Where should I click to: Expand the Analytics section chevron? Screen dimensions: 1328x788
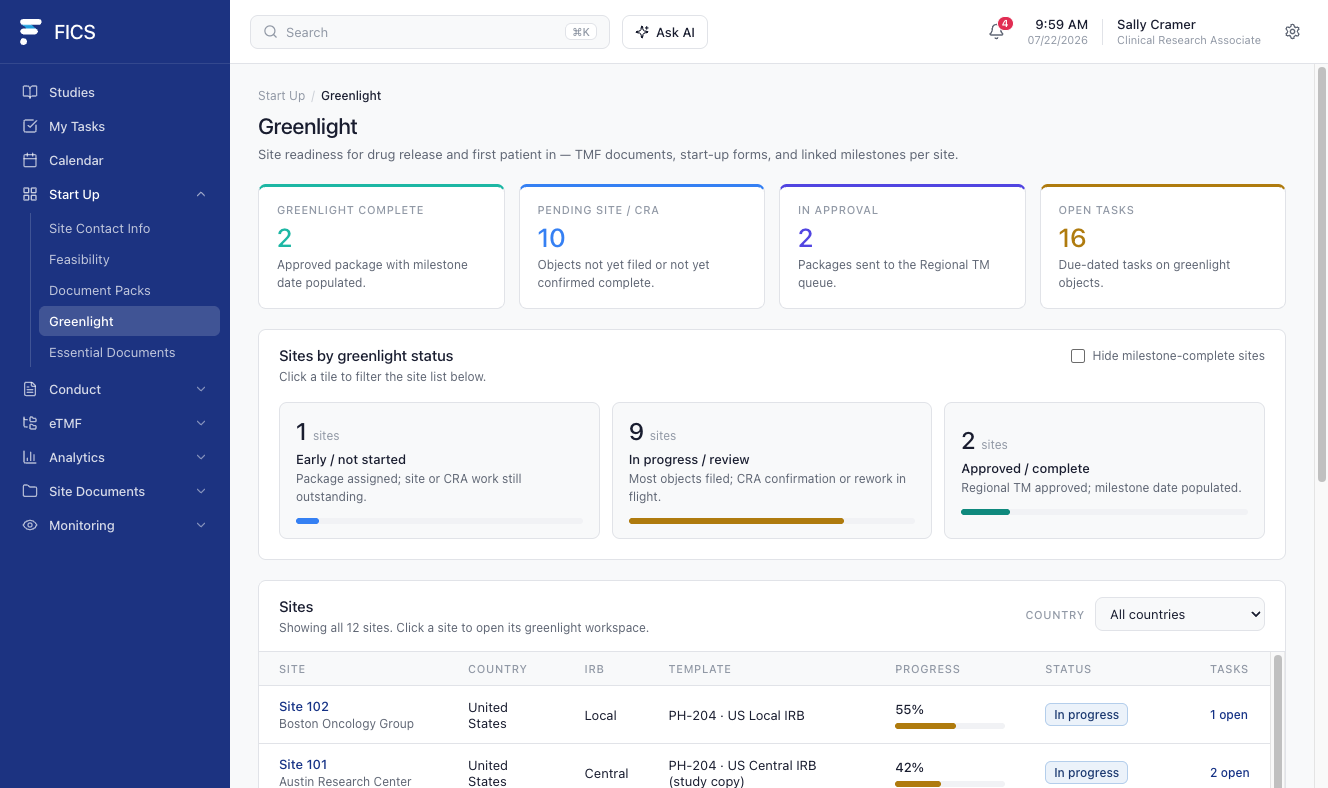(201, 457)
